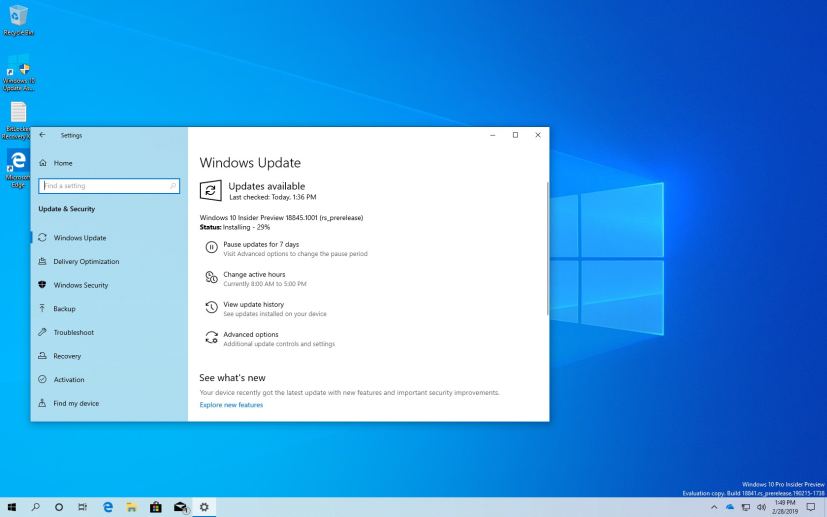Click the Settings window vertical scrollbar
The width and height of the screenshot is (827, 517).
coord(547,248)
